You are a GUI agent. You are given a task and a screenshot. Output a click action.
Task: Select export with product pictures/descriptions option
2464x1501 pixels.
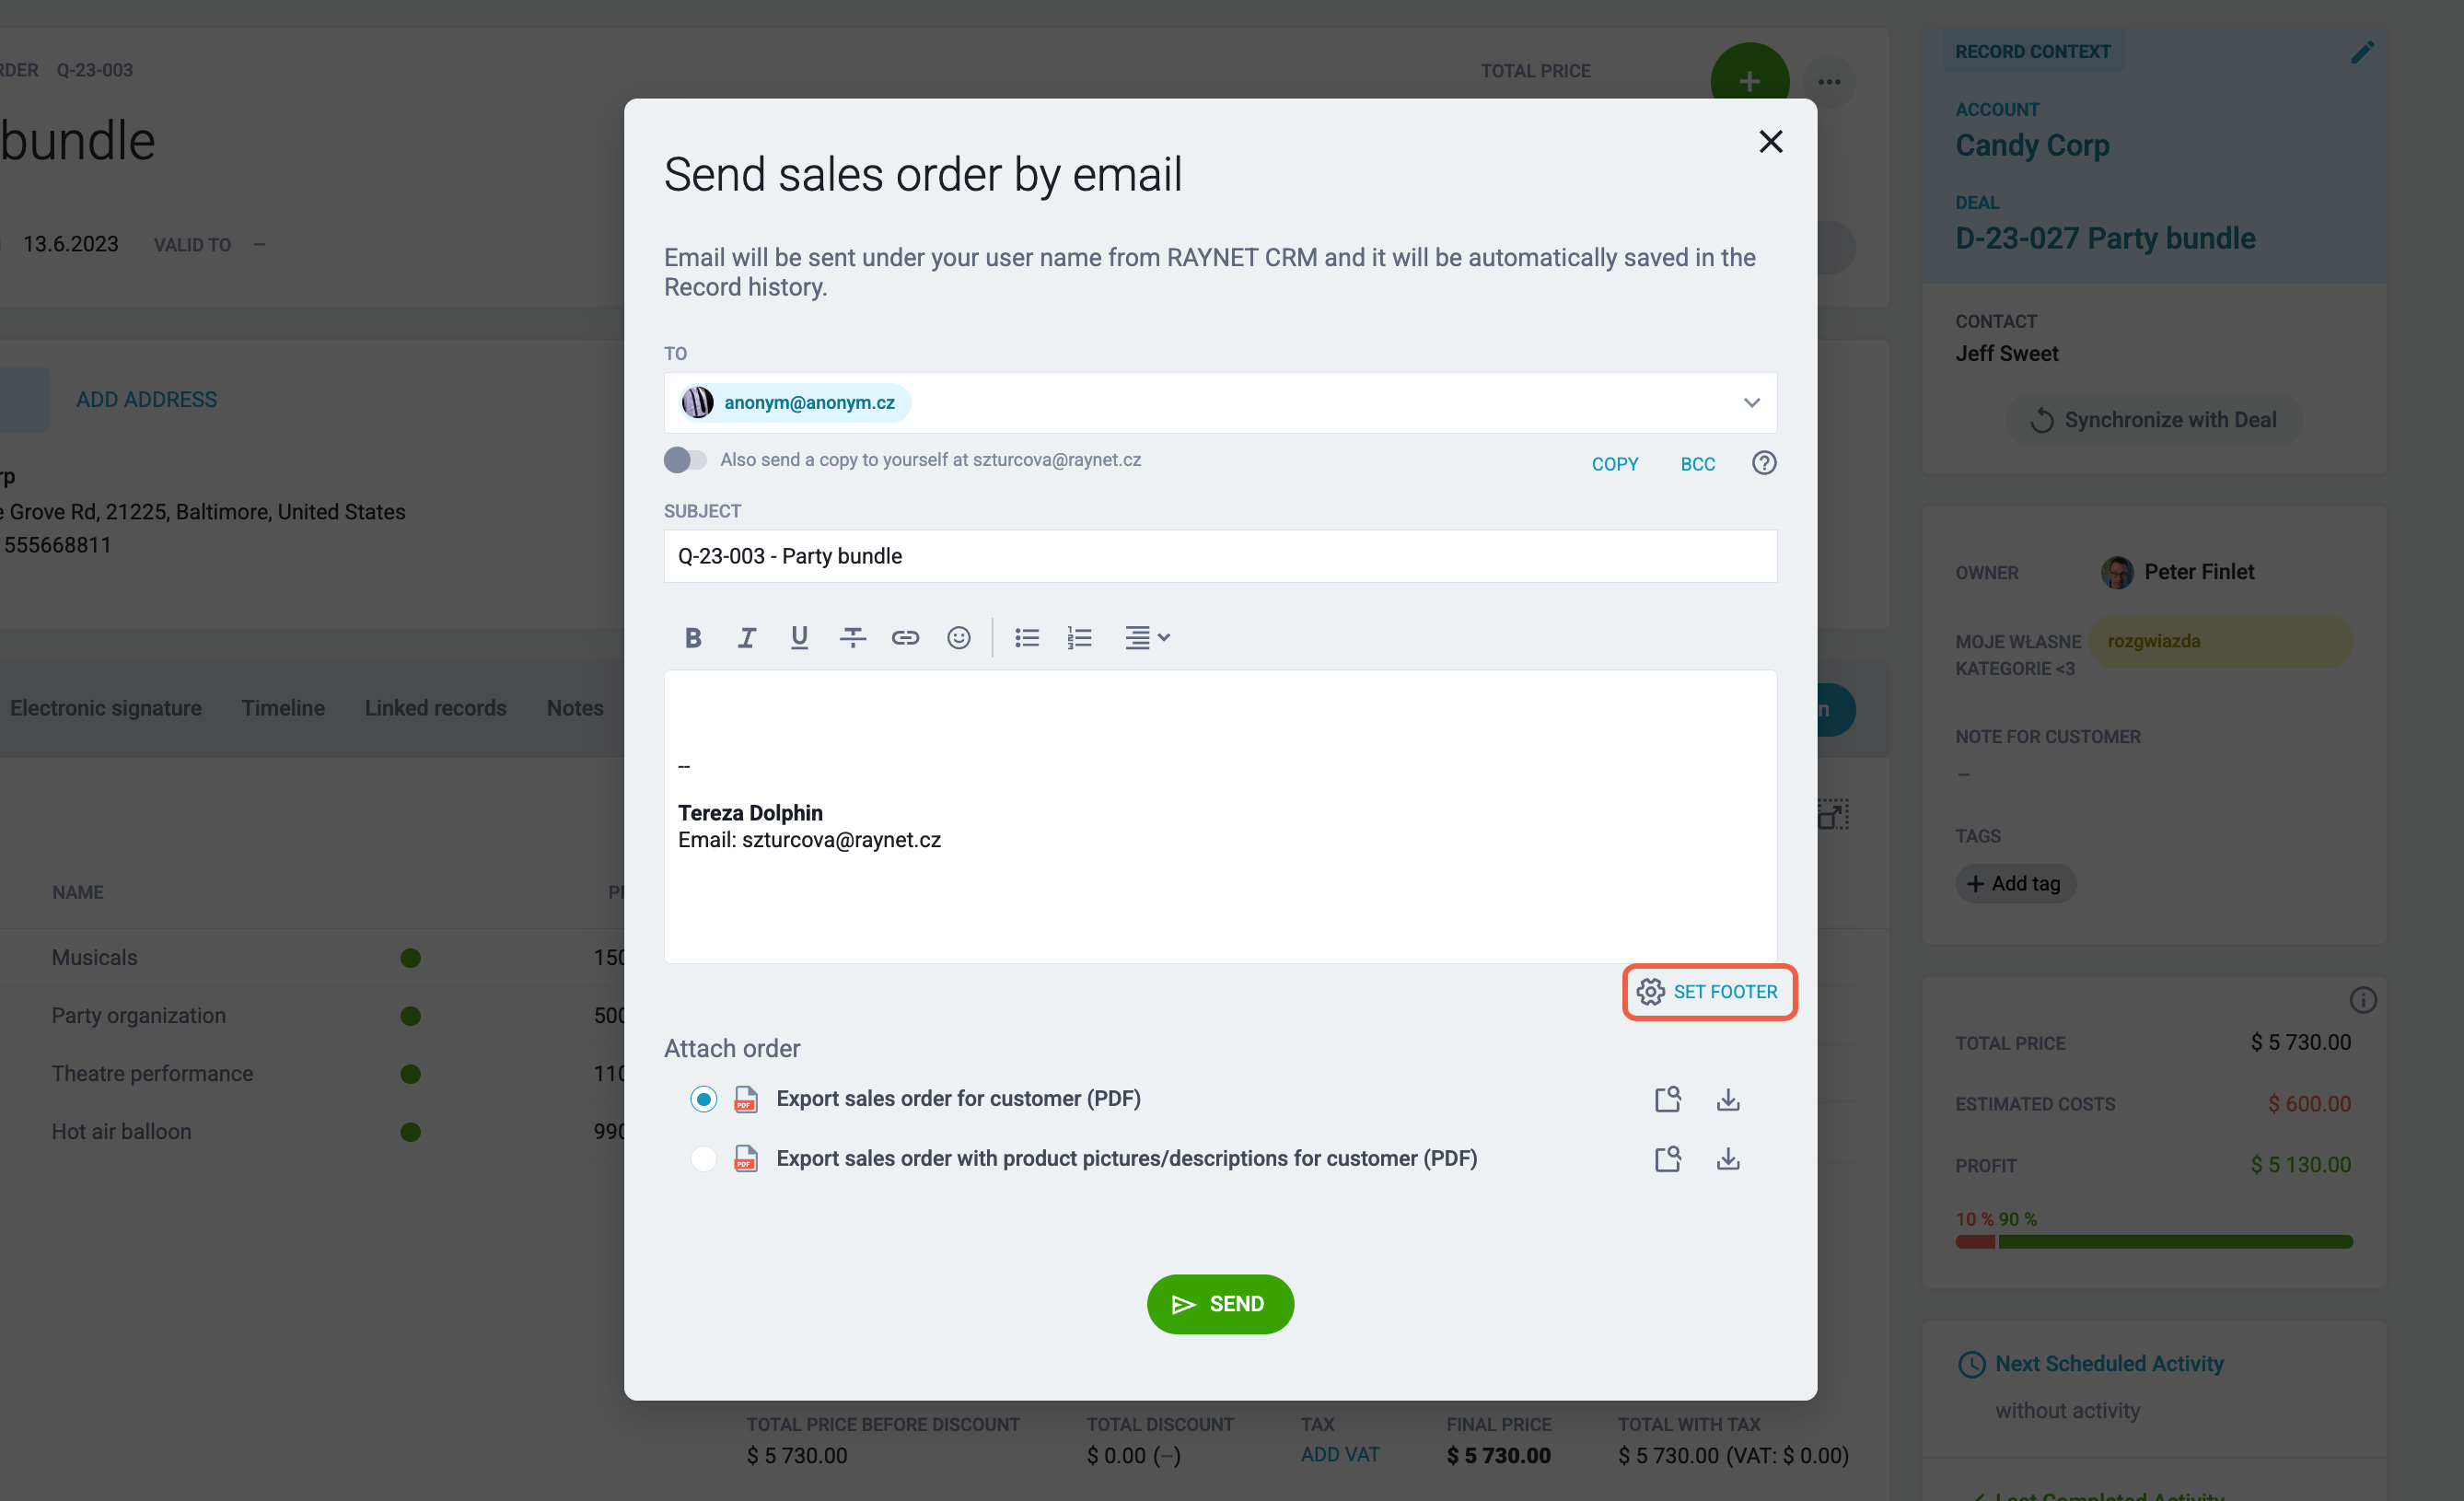(x=703, y=1158)
